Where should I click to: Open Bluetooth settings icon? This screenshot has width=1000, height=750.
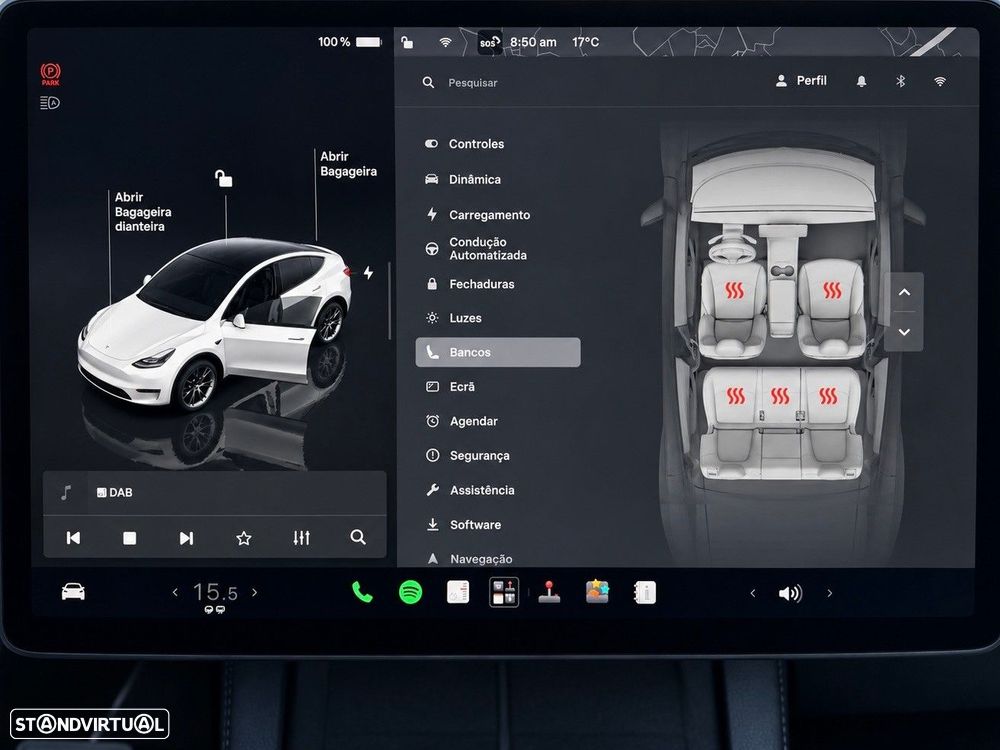pos(901,82)
